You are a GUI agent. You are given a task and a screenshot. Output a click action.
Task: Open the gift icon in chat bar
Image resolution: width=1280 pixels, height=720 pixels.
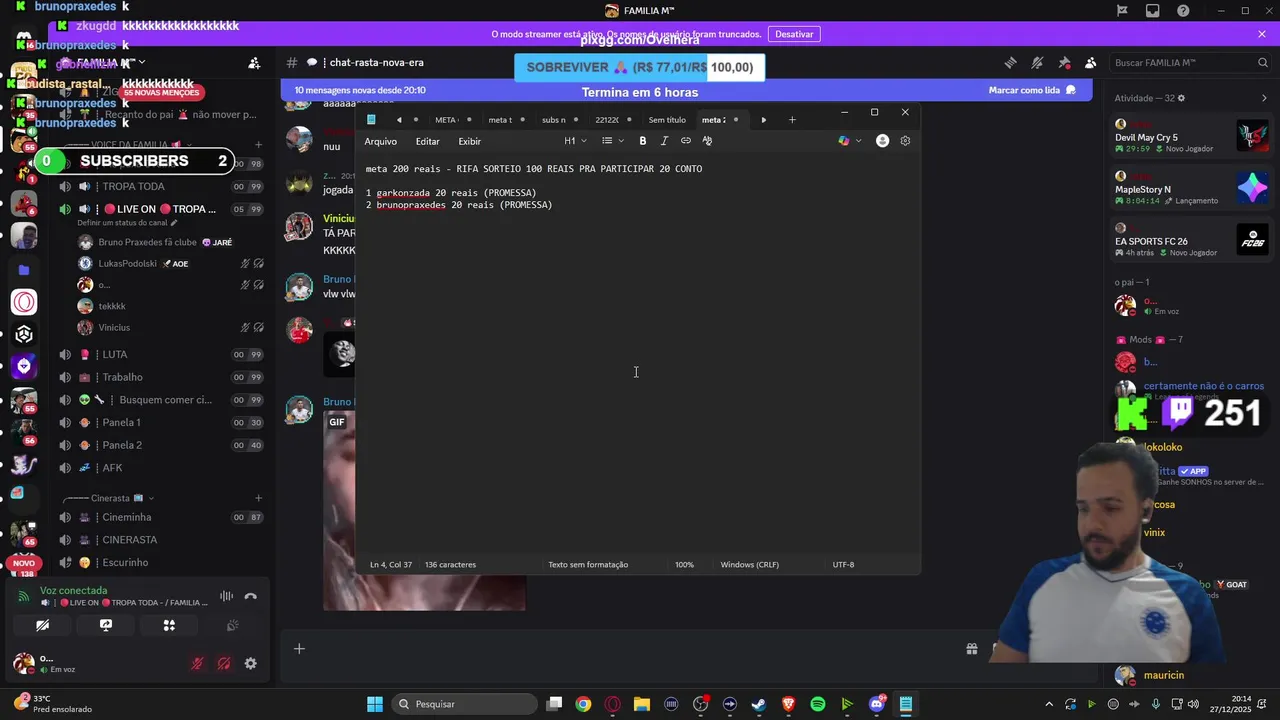click(x=971, y=649)
